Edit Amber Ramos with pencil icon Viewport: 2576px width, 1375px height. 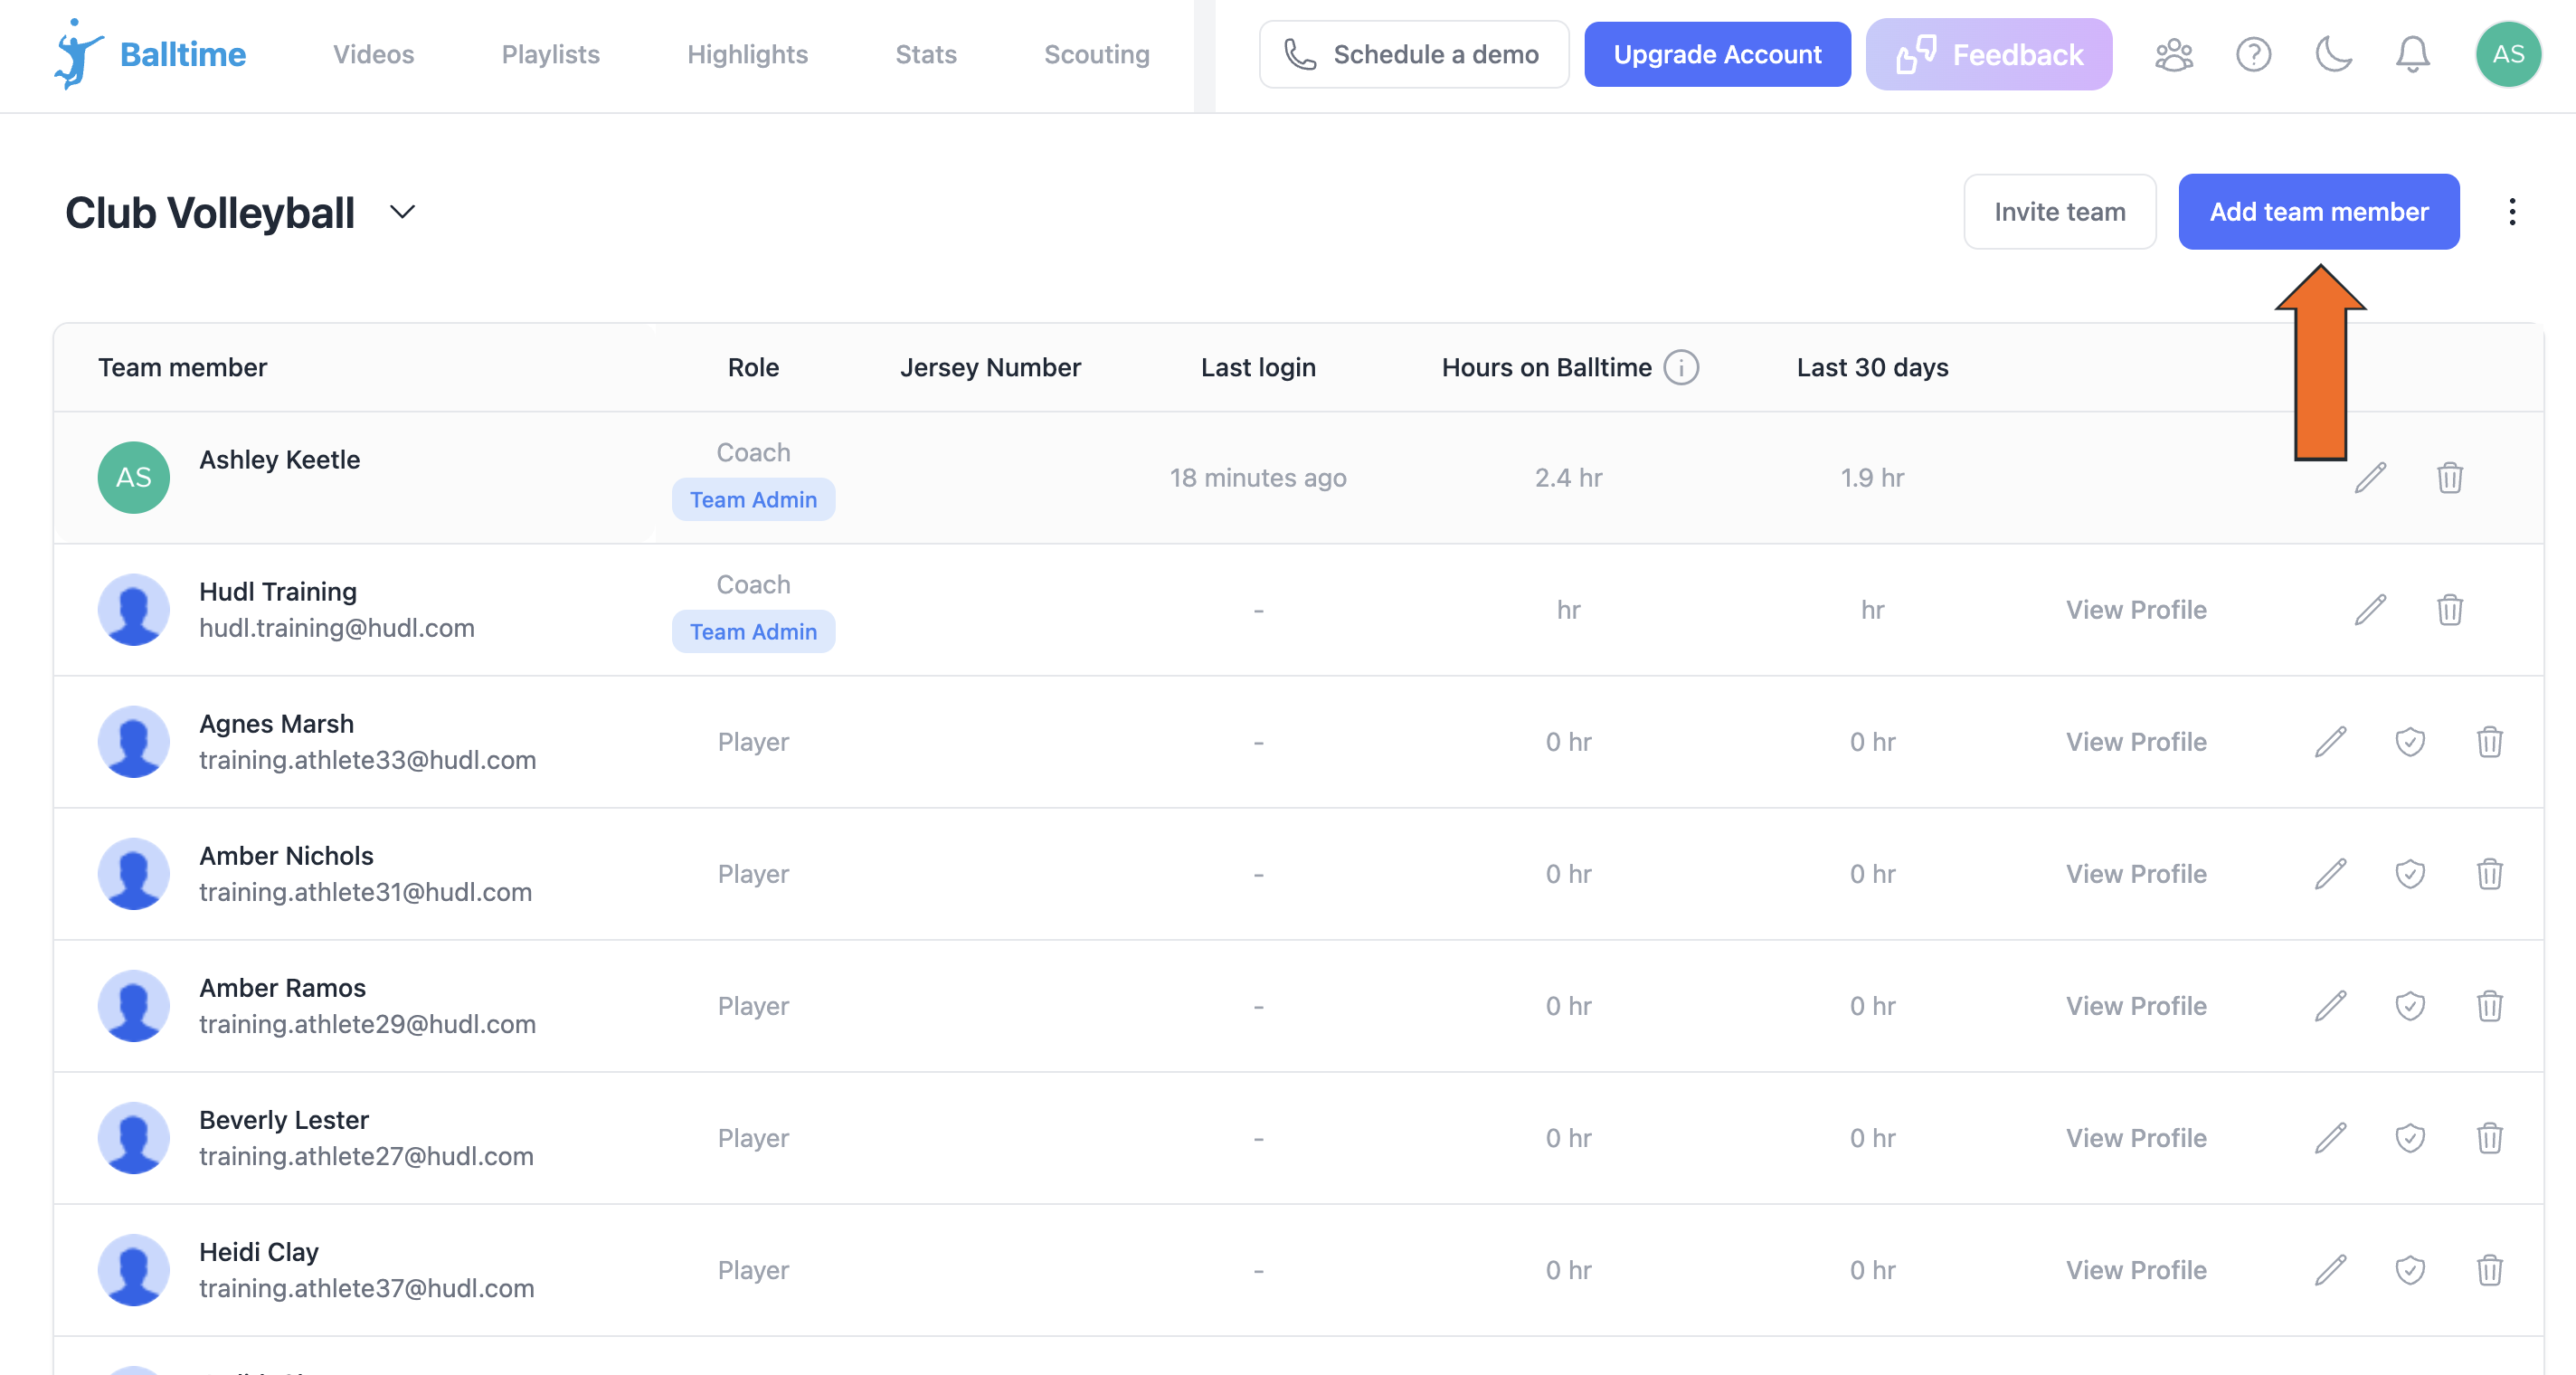click(2330, 1006)
